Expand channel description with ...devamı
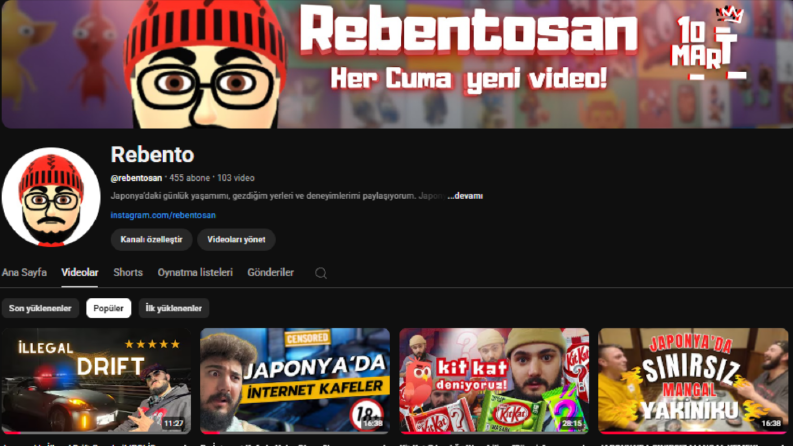The height and width of the screenshot is (446, 793). (465, 196)
